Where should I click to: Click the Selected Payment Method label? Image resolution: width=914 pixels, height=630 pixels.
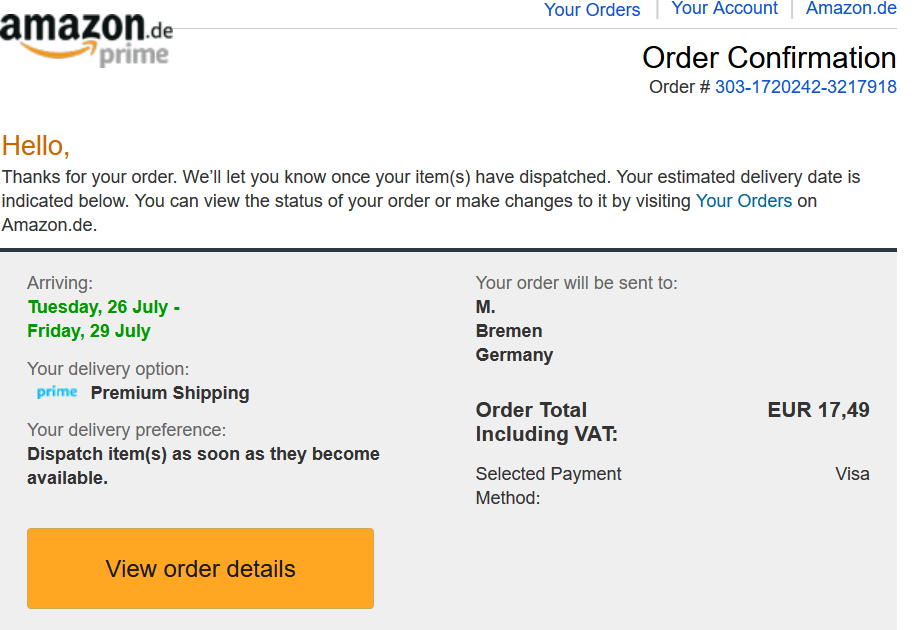548,485
